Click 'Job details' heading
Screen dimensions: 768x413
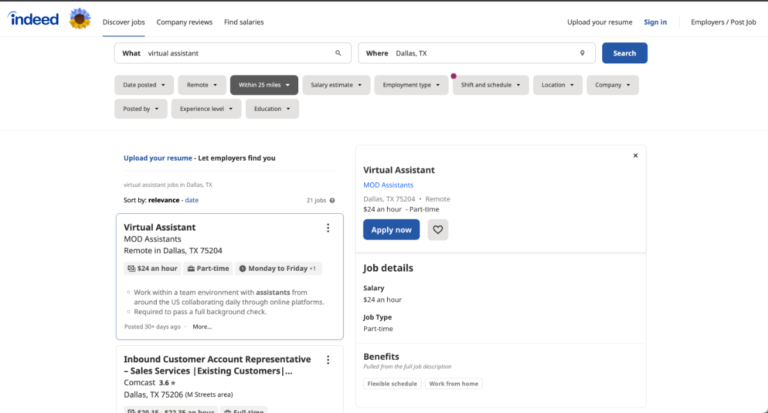388,268
